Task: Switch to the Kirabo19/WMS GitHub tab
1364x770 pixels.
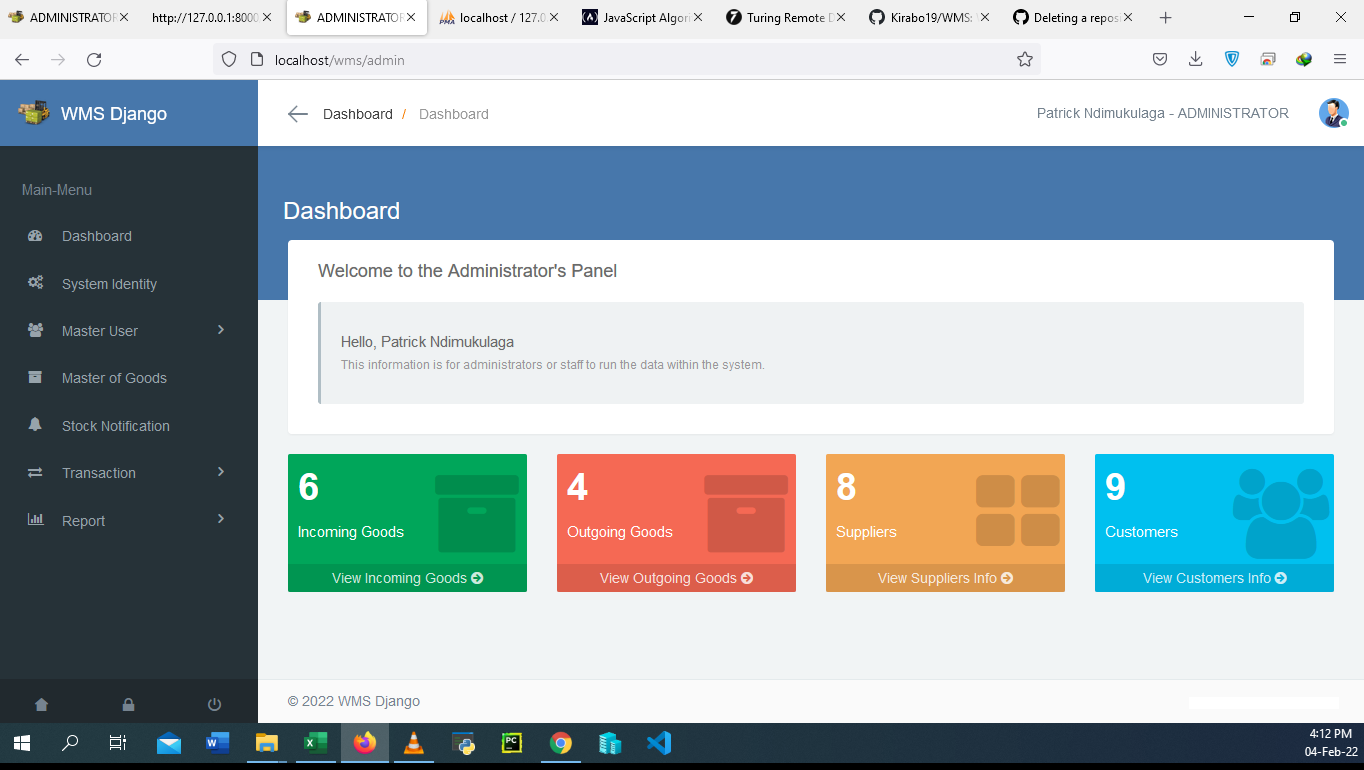Action: tap(929, 18)
